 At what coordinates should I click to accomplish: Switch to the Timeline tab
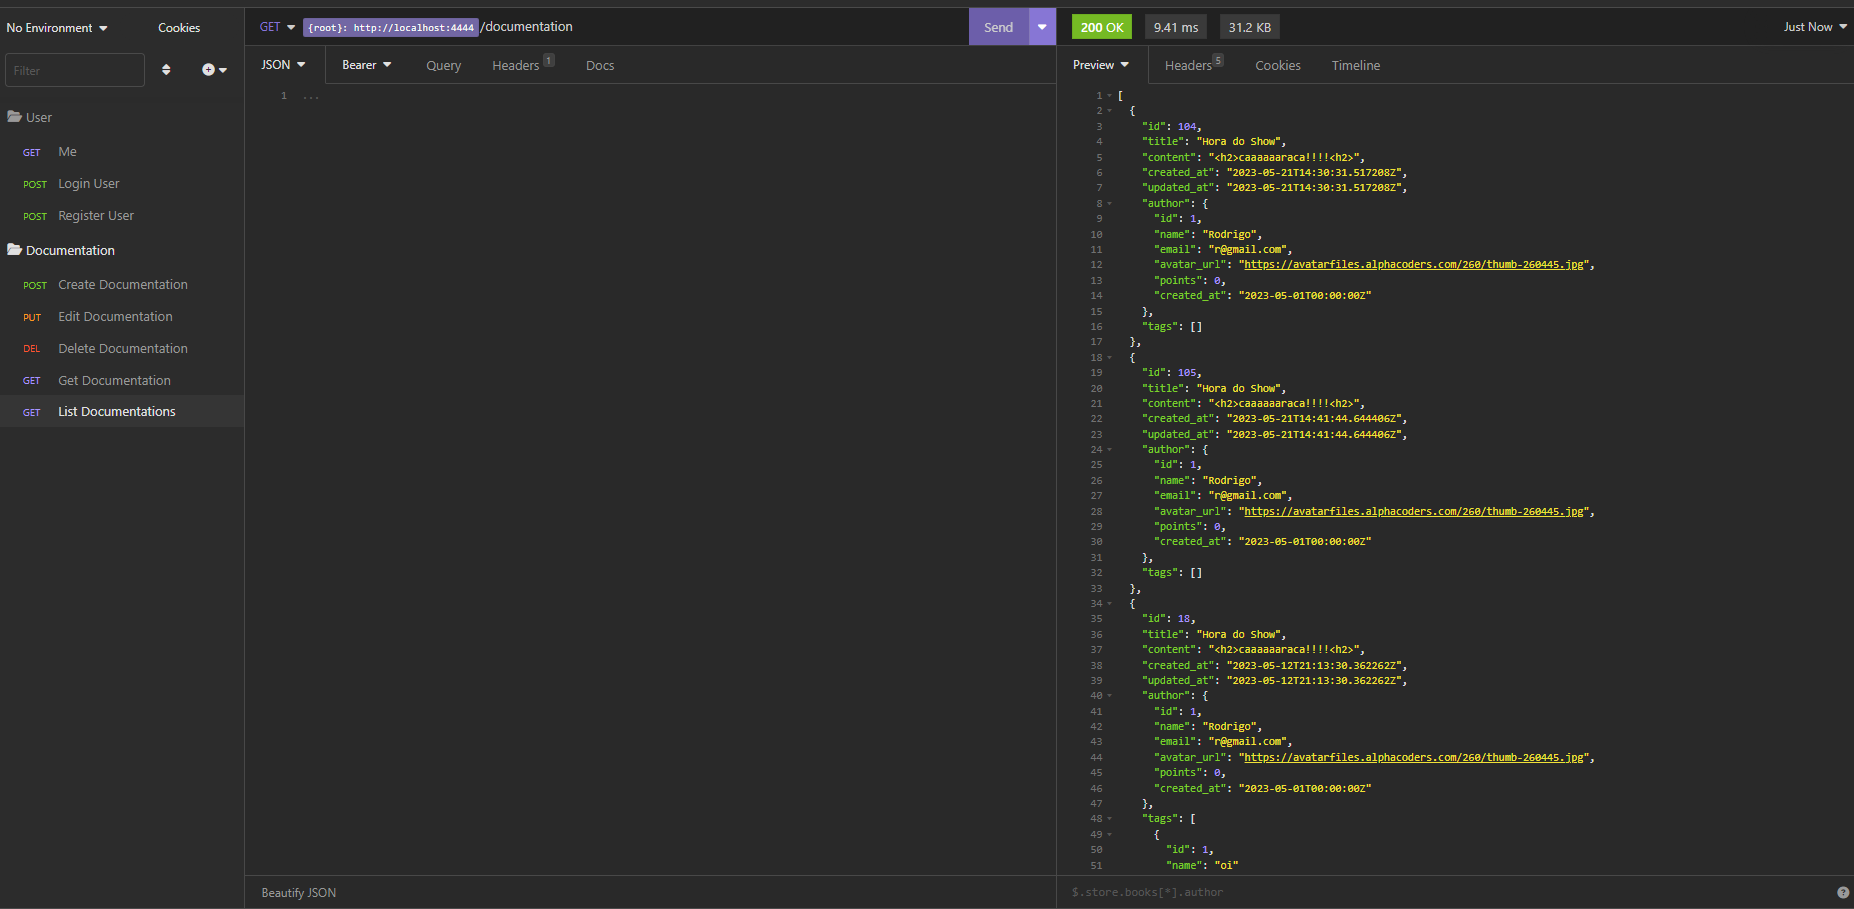(1355, 65)
